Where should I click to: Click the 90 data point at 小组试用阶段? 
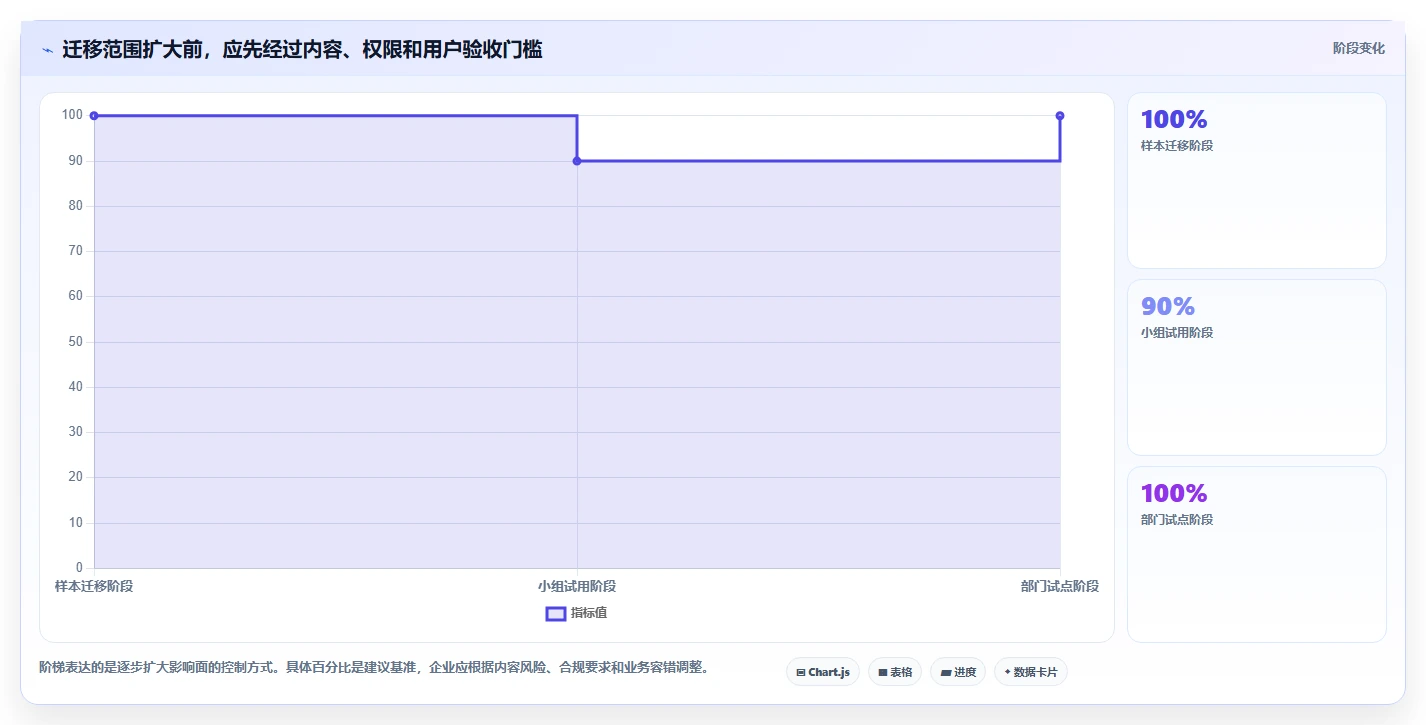click(577, 161)
